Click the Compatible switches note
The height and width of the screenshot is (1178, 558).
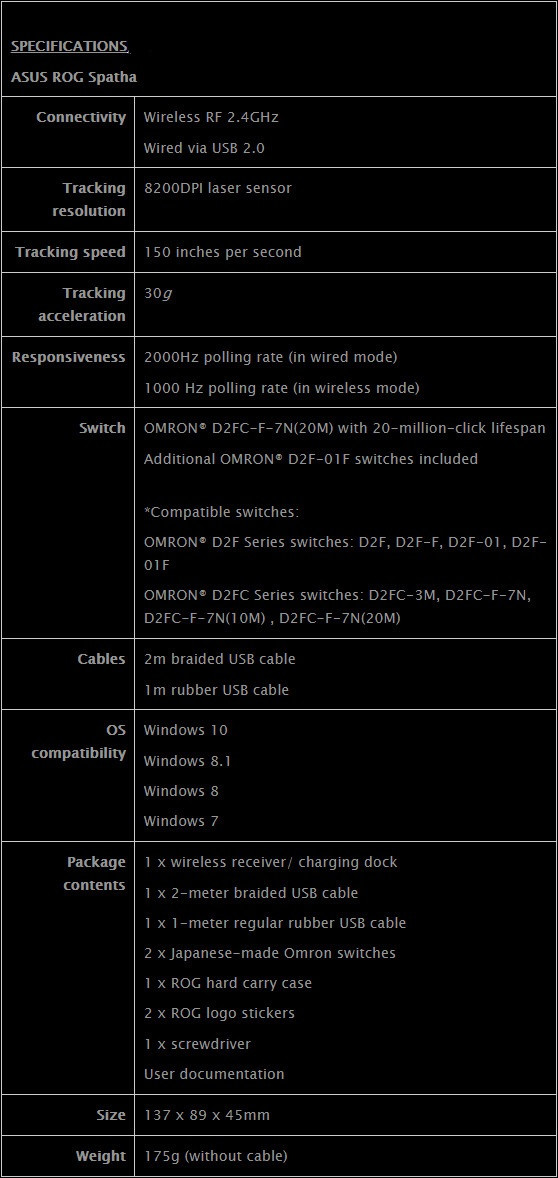click(x=222, y=512)
